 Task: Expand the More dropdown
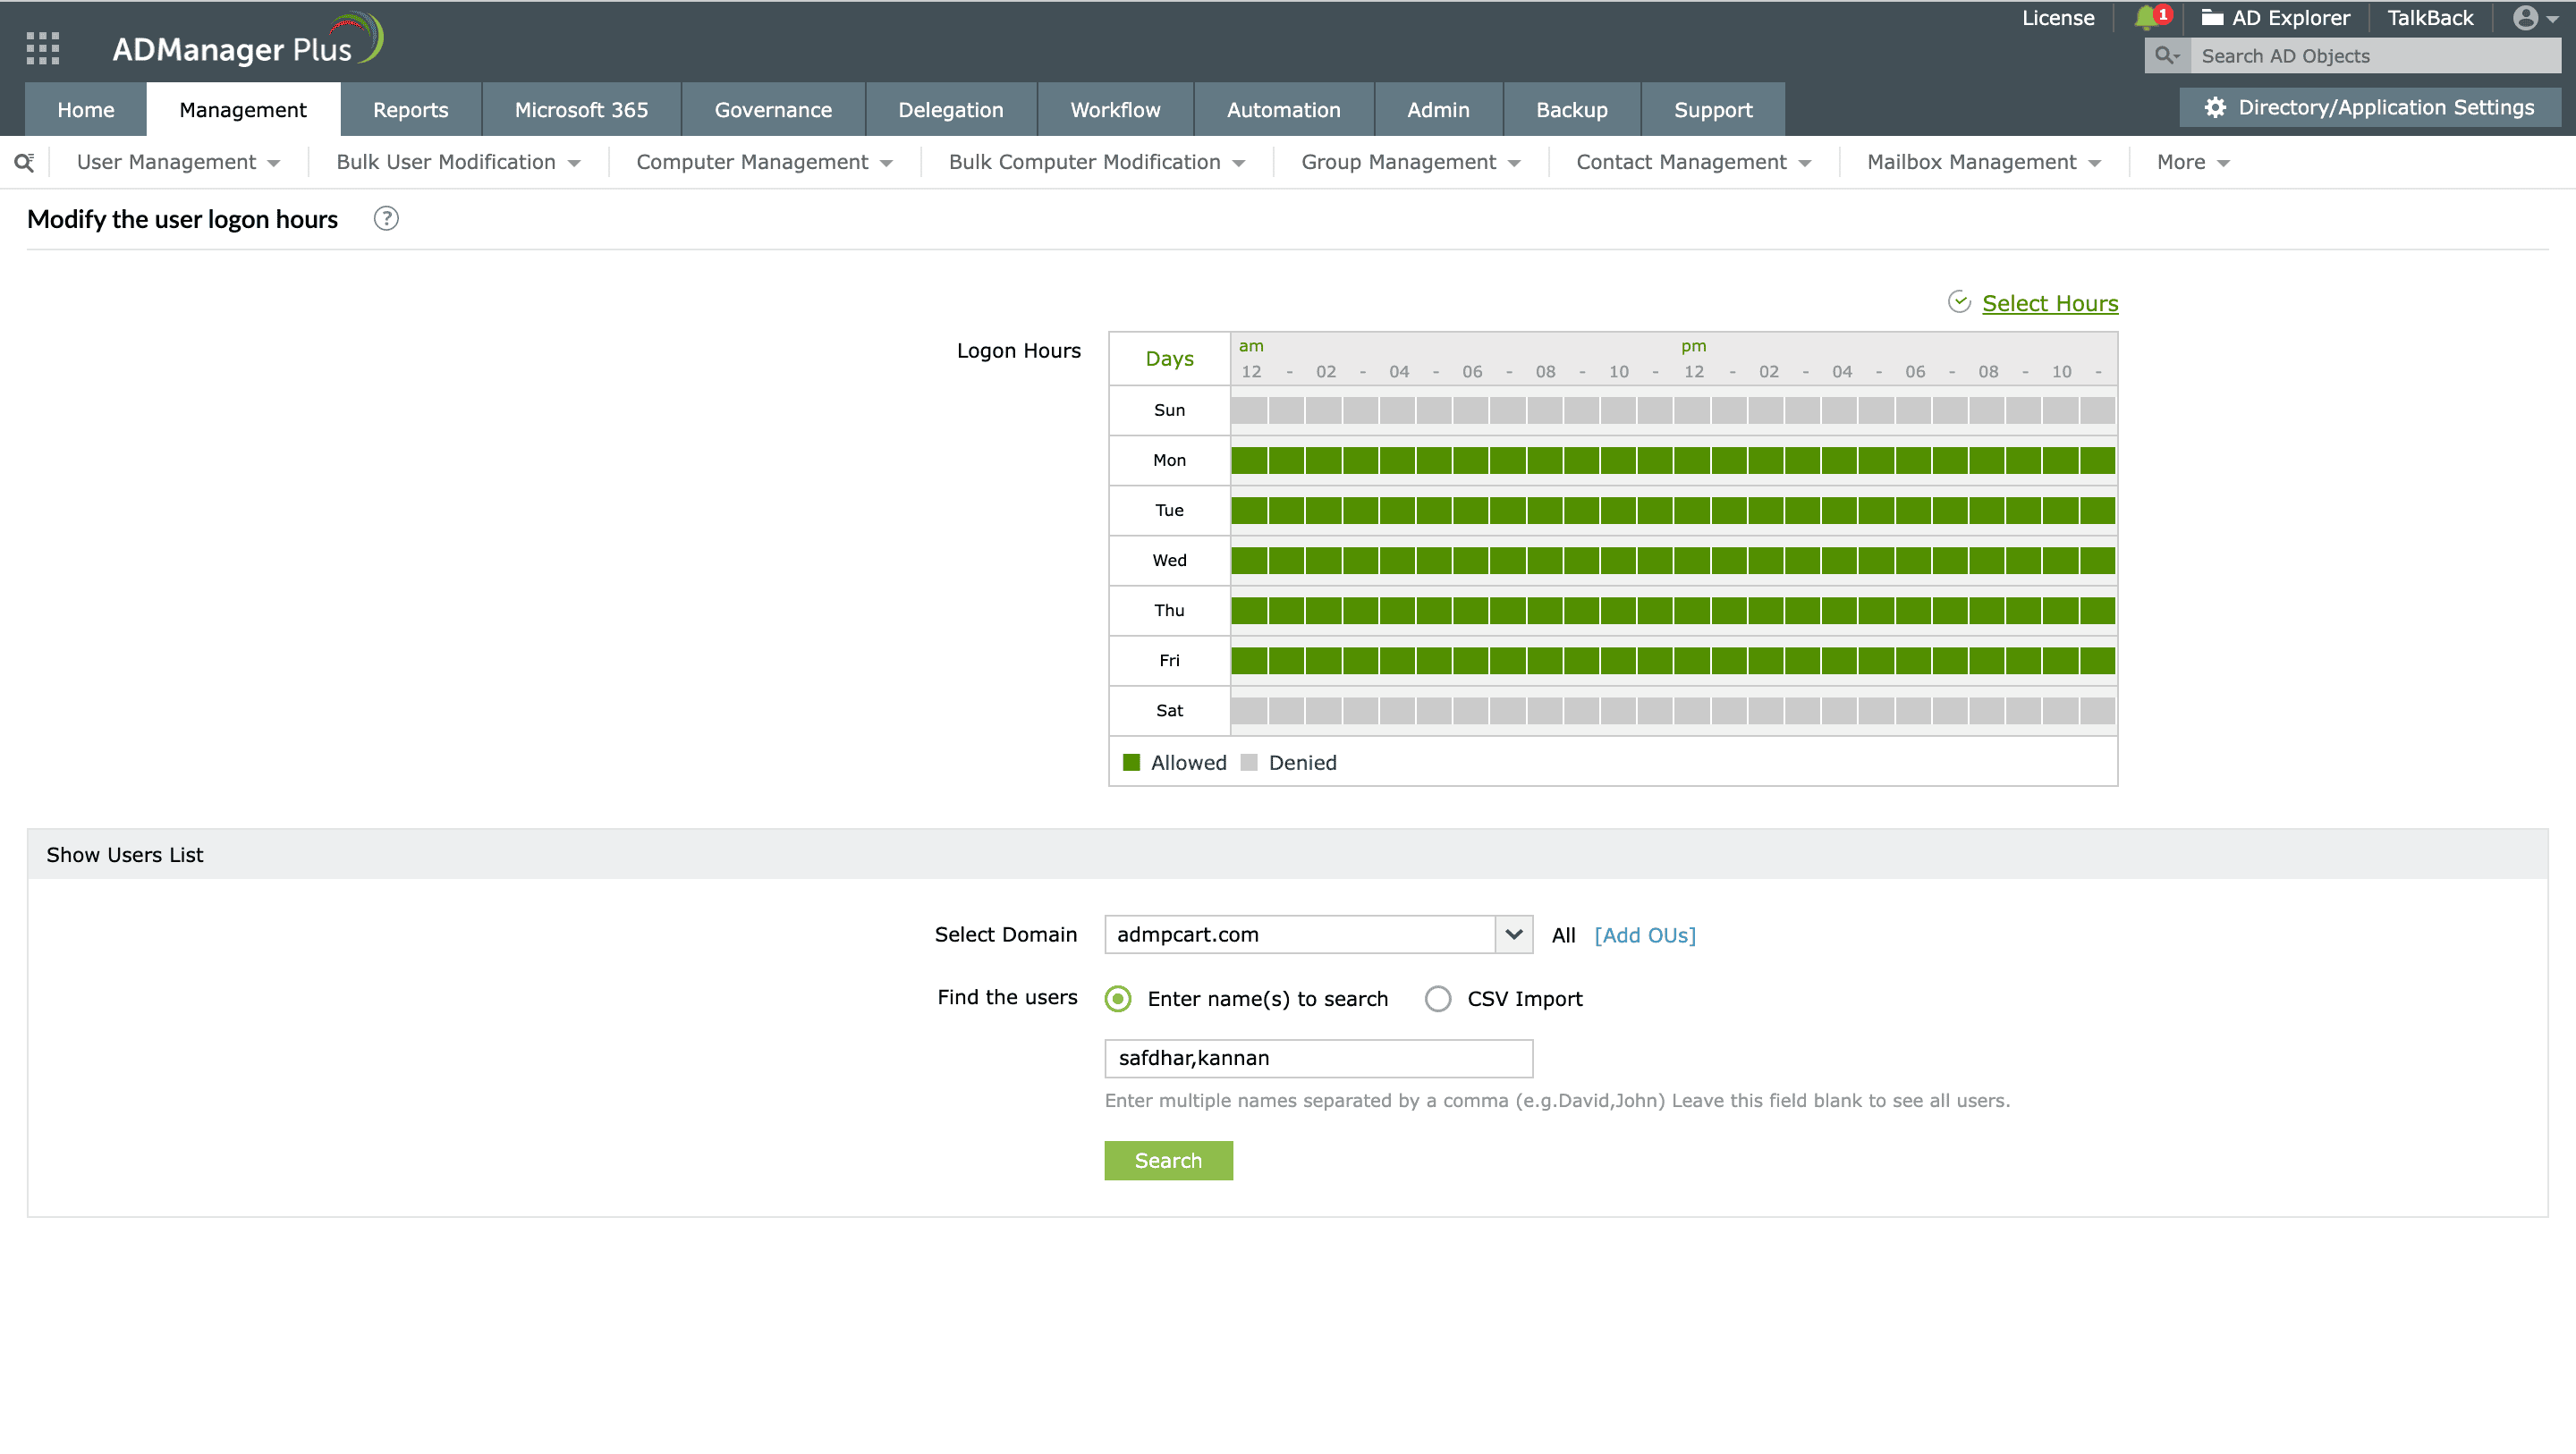pyautogui.click(x=2193, y=162)
